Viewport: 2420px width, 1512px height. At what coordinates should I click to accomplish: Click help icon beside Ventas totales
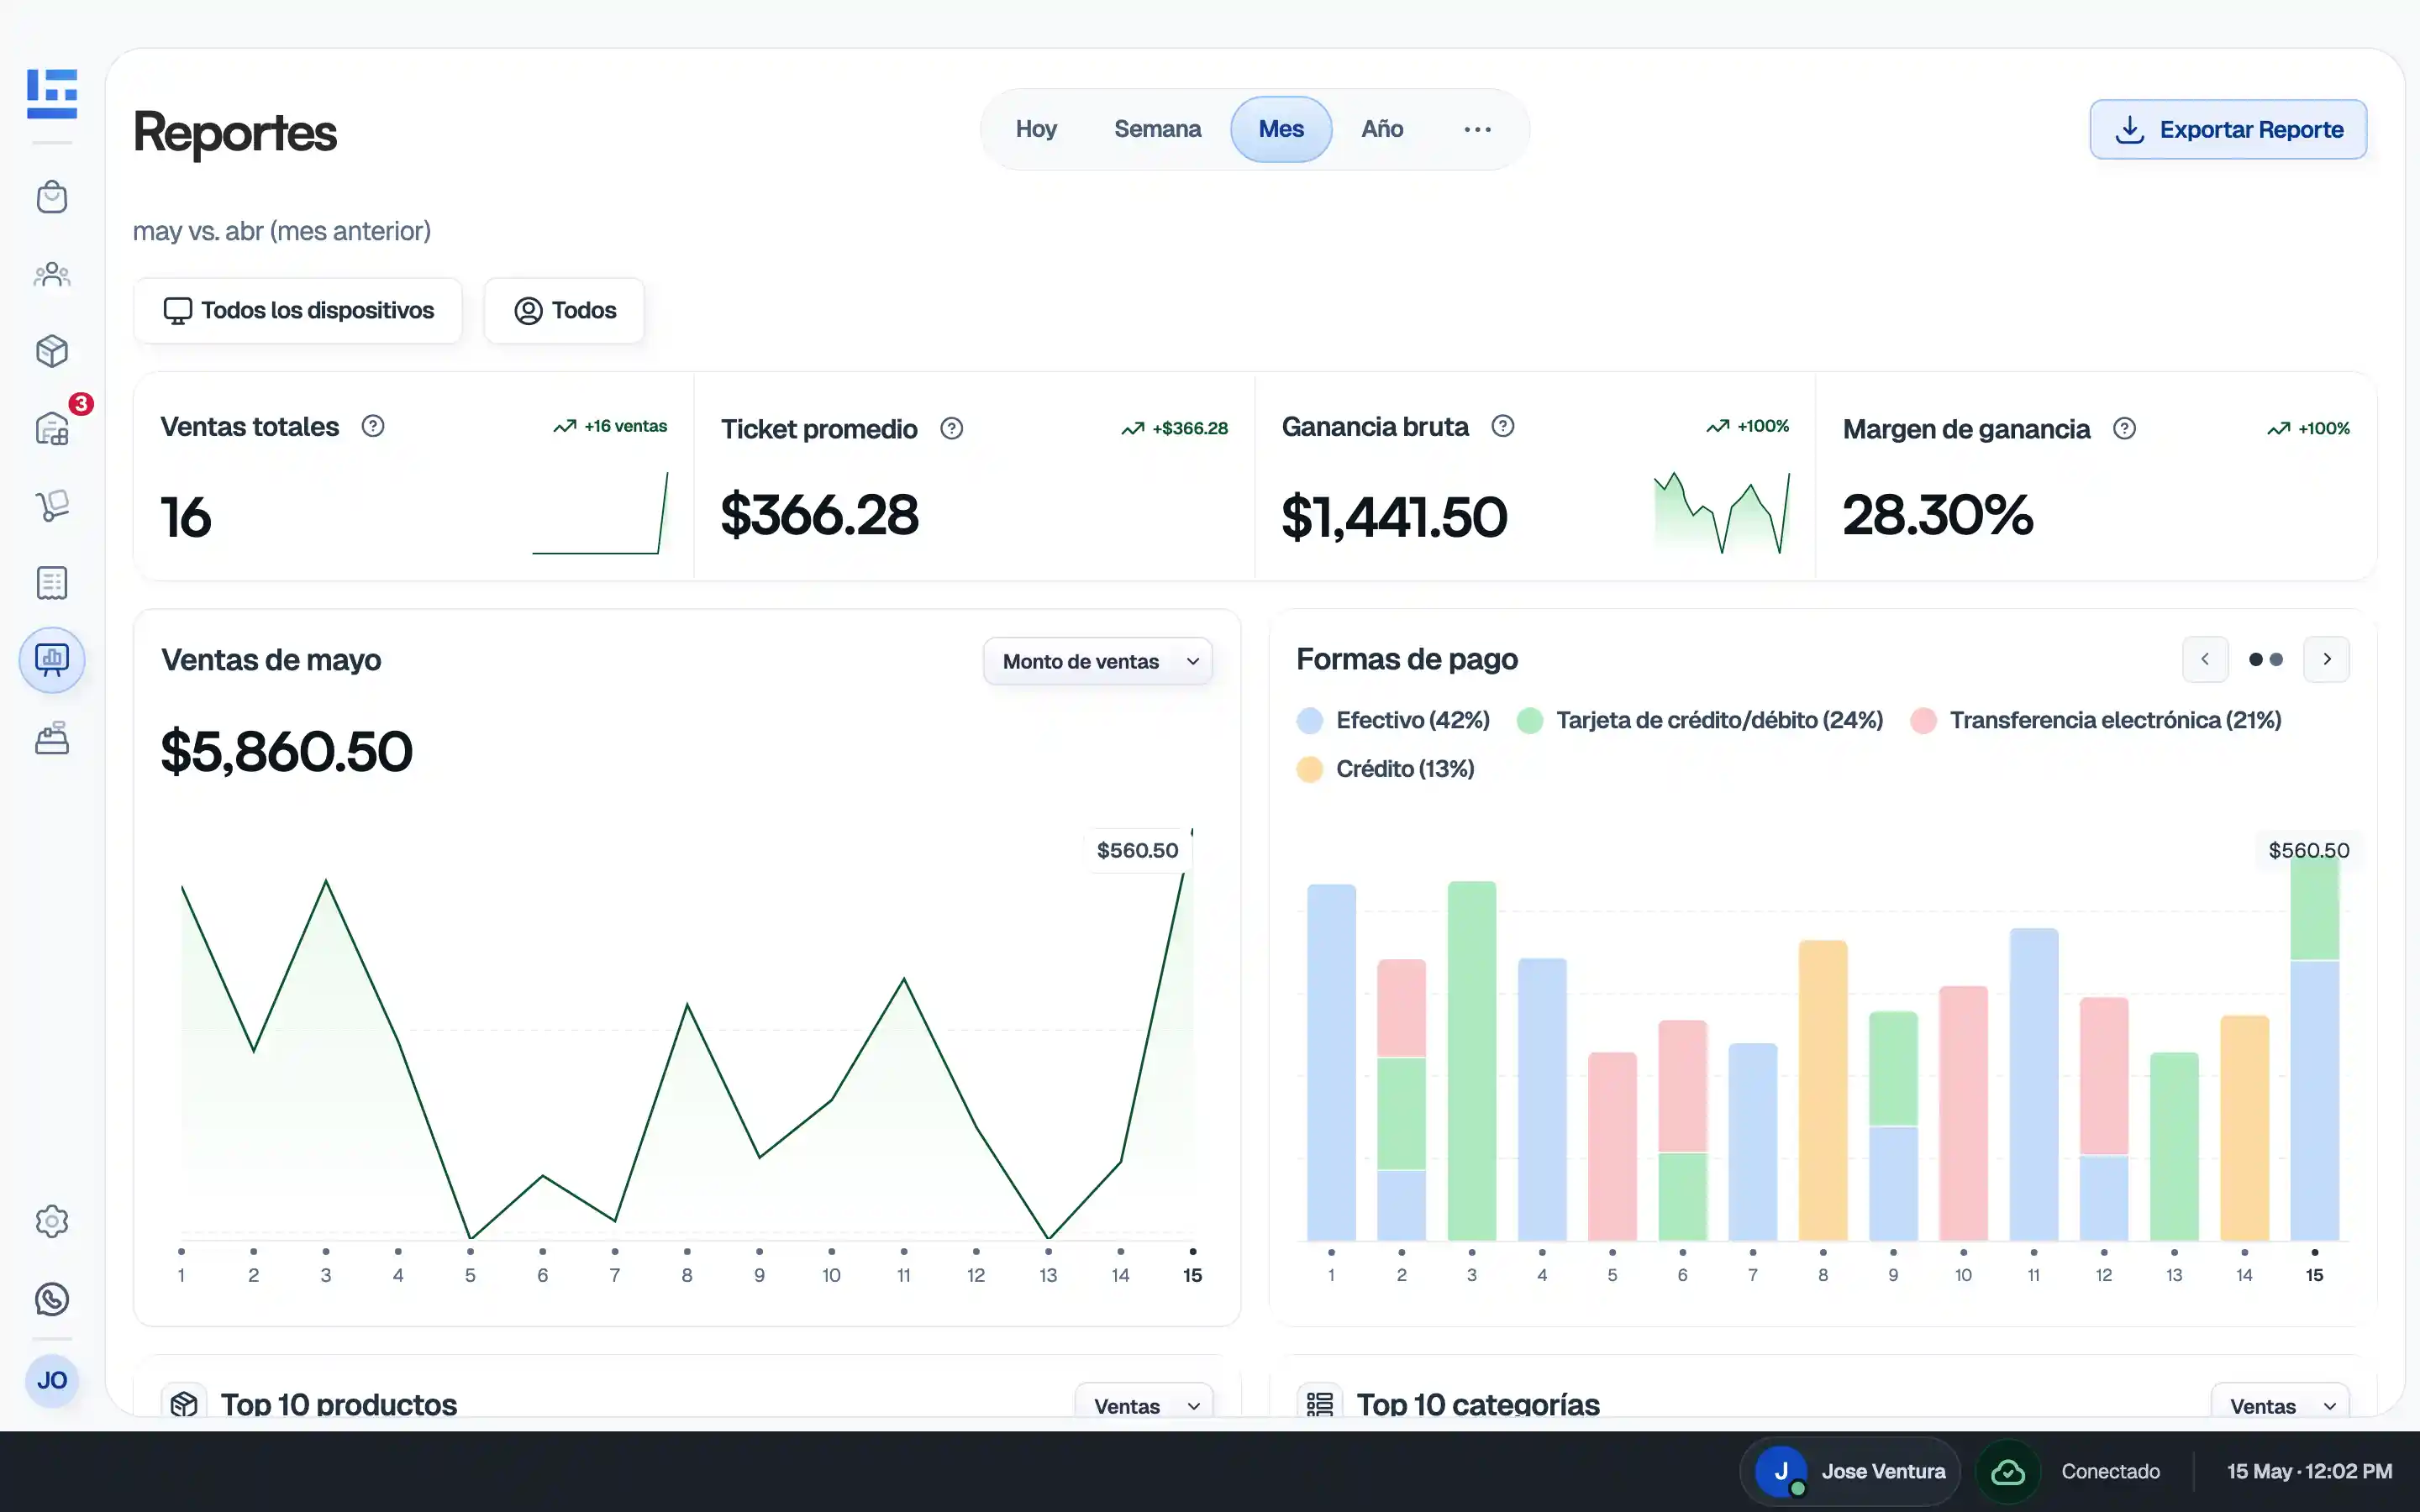[373, 426]
